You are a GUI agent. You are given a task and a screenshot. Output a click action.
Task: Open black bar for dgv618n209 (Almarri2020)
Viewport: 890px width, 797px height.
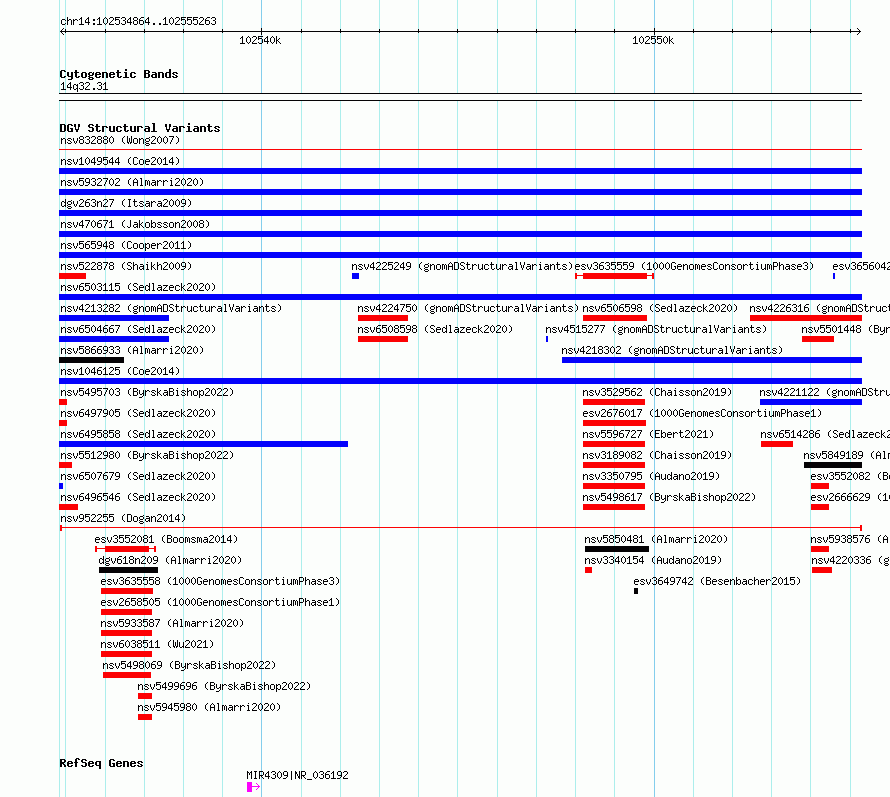[x=128, y=570]
